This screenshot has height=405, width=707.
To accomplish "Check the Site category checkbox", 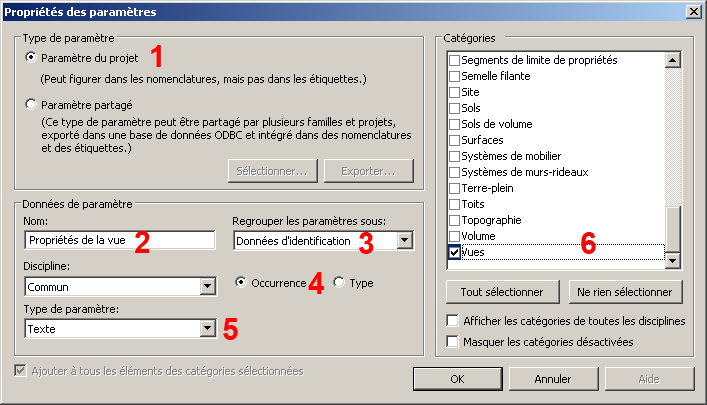I will click(455, 92).
